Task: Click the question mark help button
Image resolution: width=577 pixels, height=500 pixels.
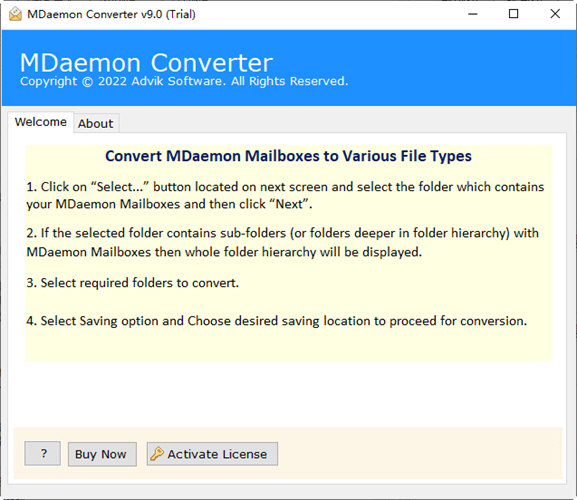Action: [x=43, y=453]
